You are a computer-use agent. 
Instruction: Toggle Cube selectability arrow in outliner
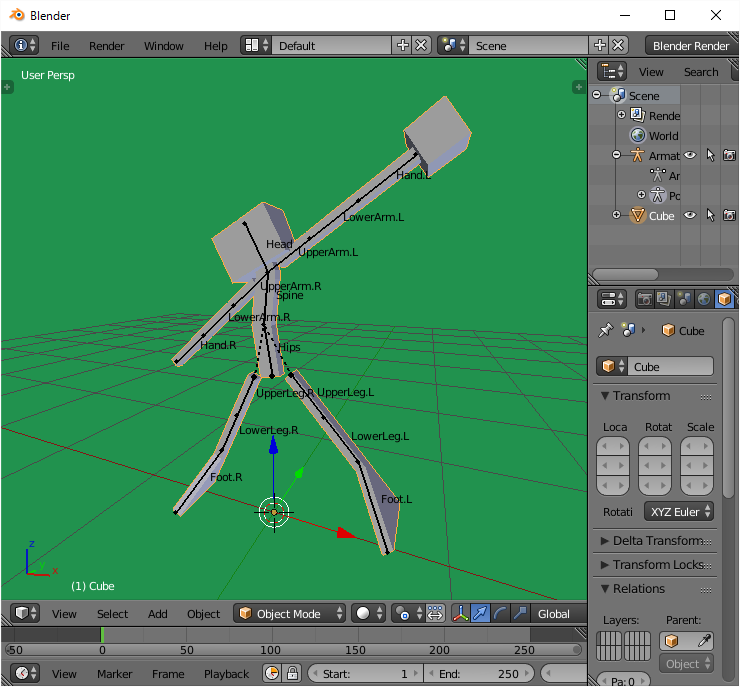pos(710,216)
